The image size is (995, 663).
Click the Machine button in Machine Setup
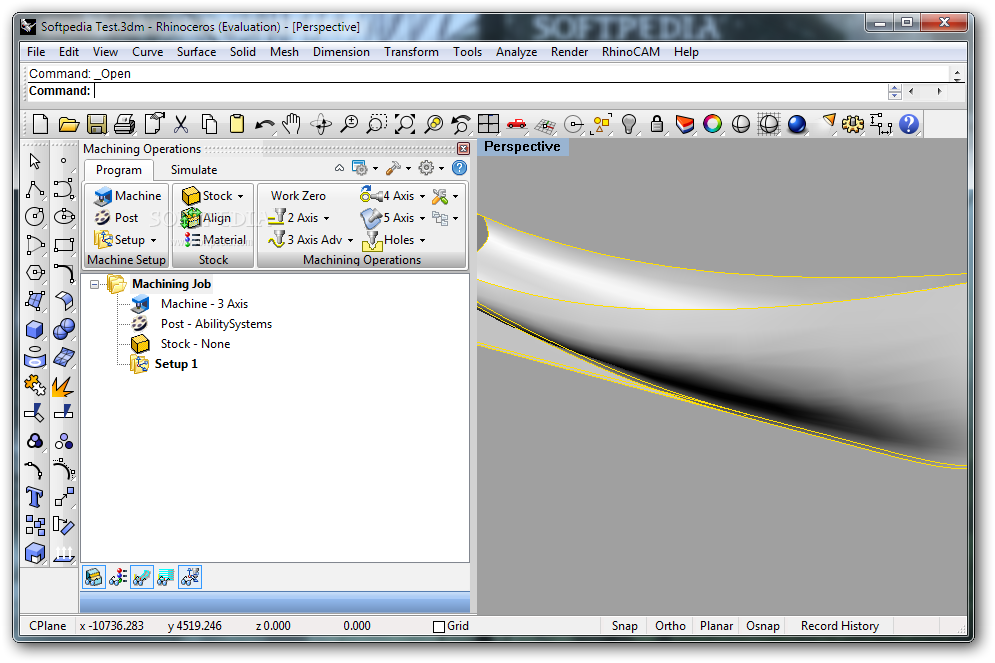[128, 196]
